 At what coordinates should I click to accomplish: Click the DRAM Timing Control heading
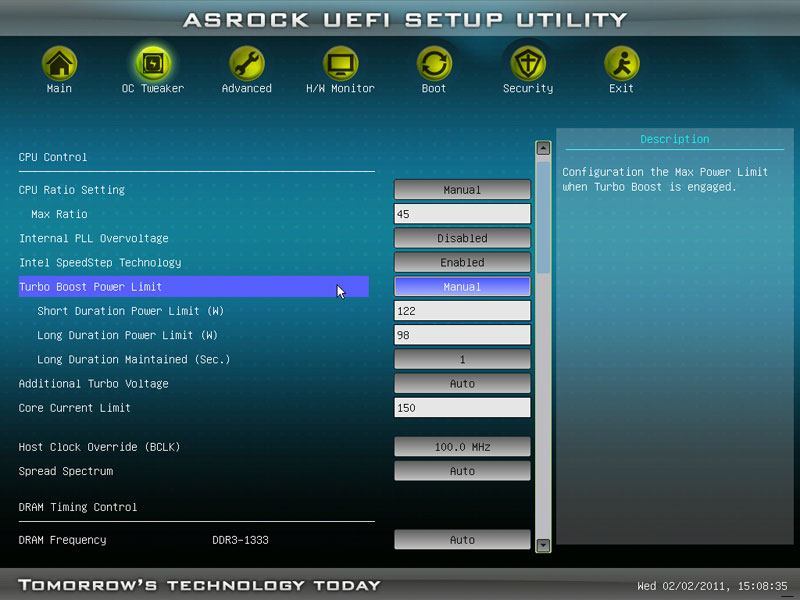coord(78,507)
